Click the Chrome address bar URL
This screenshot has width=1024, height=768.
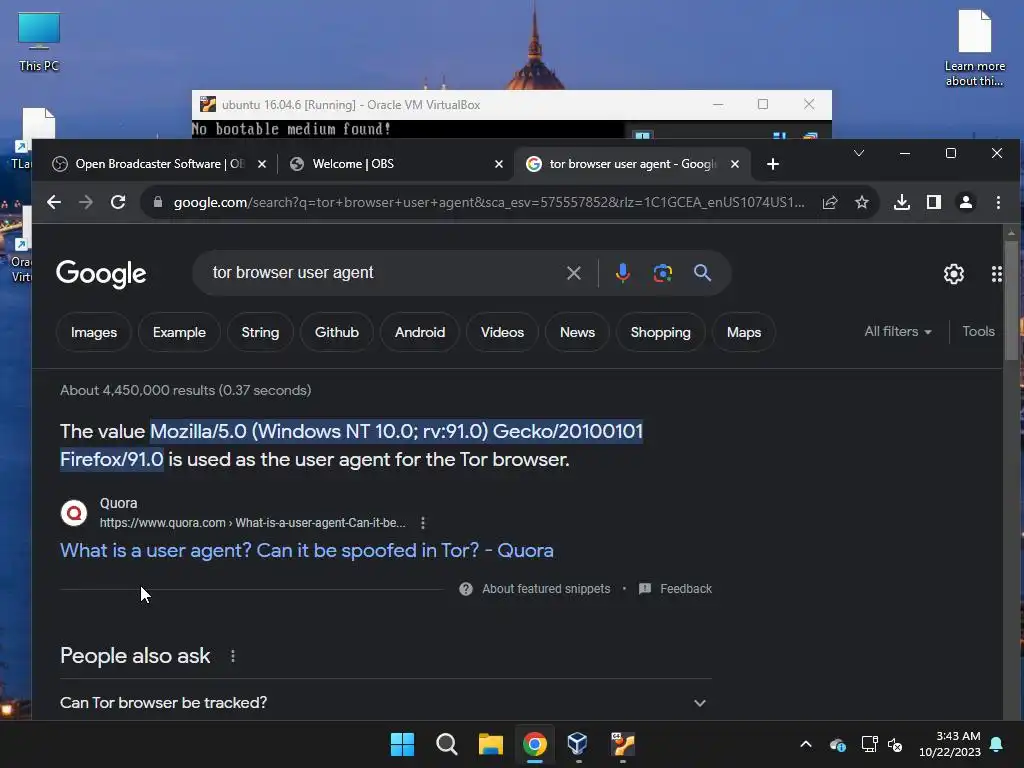click(488, 202)
